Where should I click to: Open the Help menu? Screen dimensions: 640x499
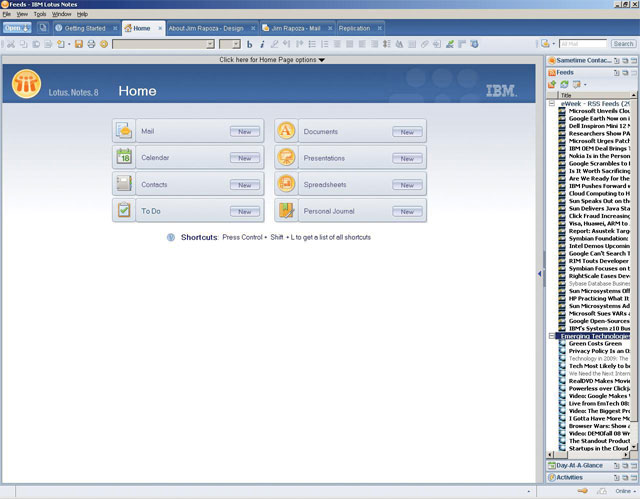tap(82, 14)
